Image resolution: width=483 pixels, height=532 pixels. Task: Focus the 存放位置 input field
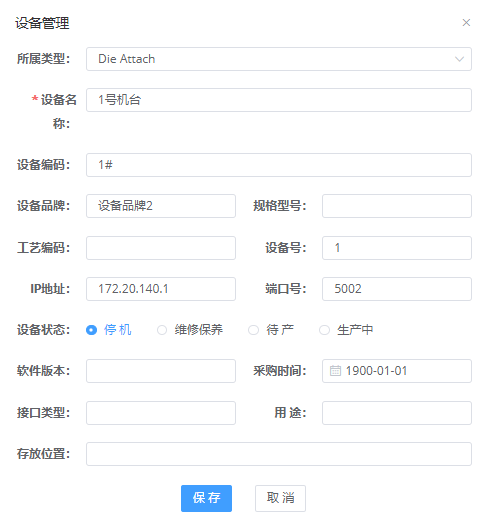click(279, 454)
